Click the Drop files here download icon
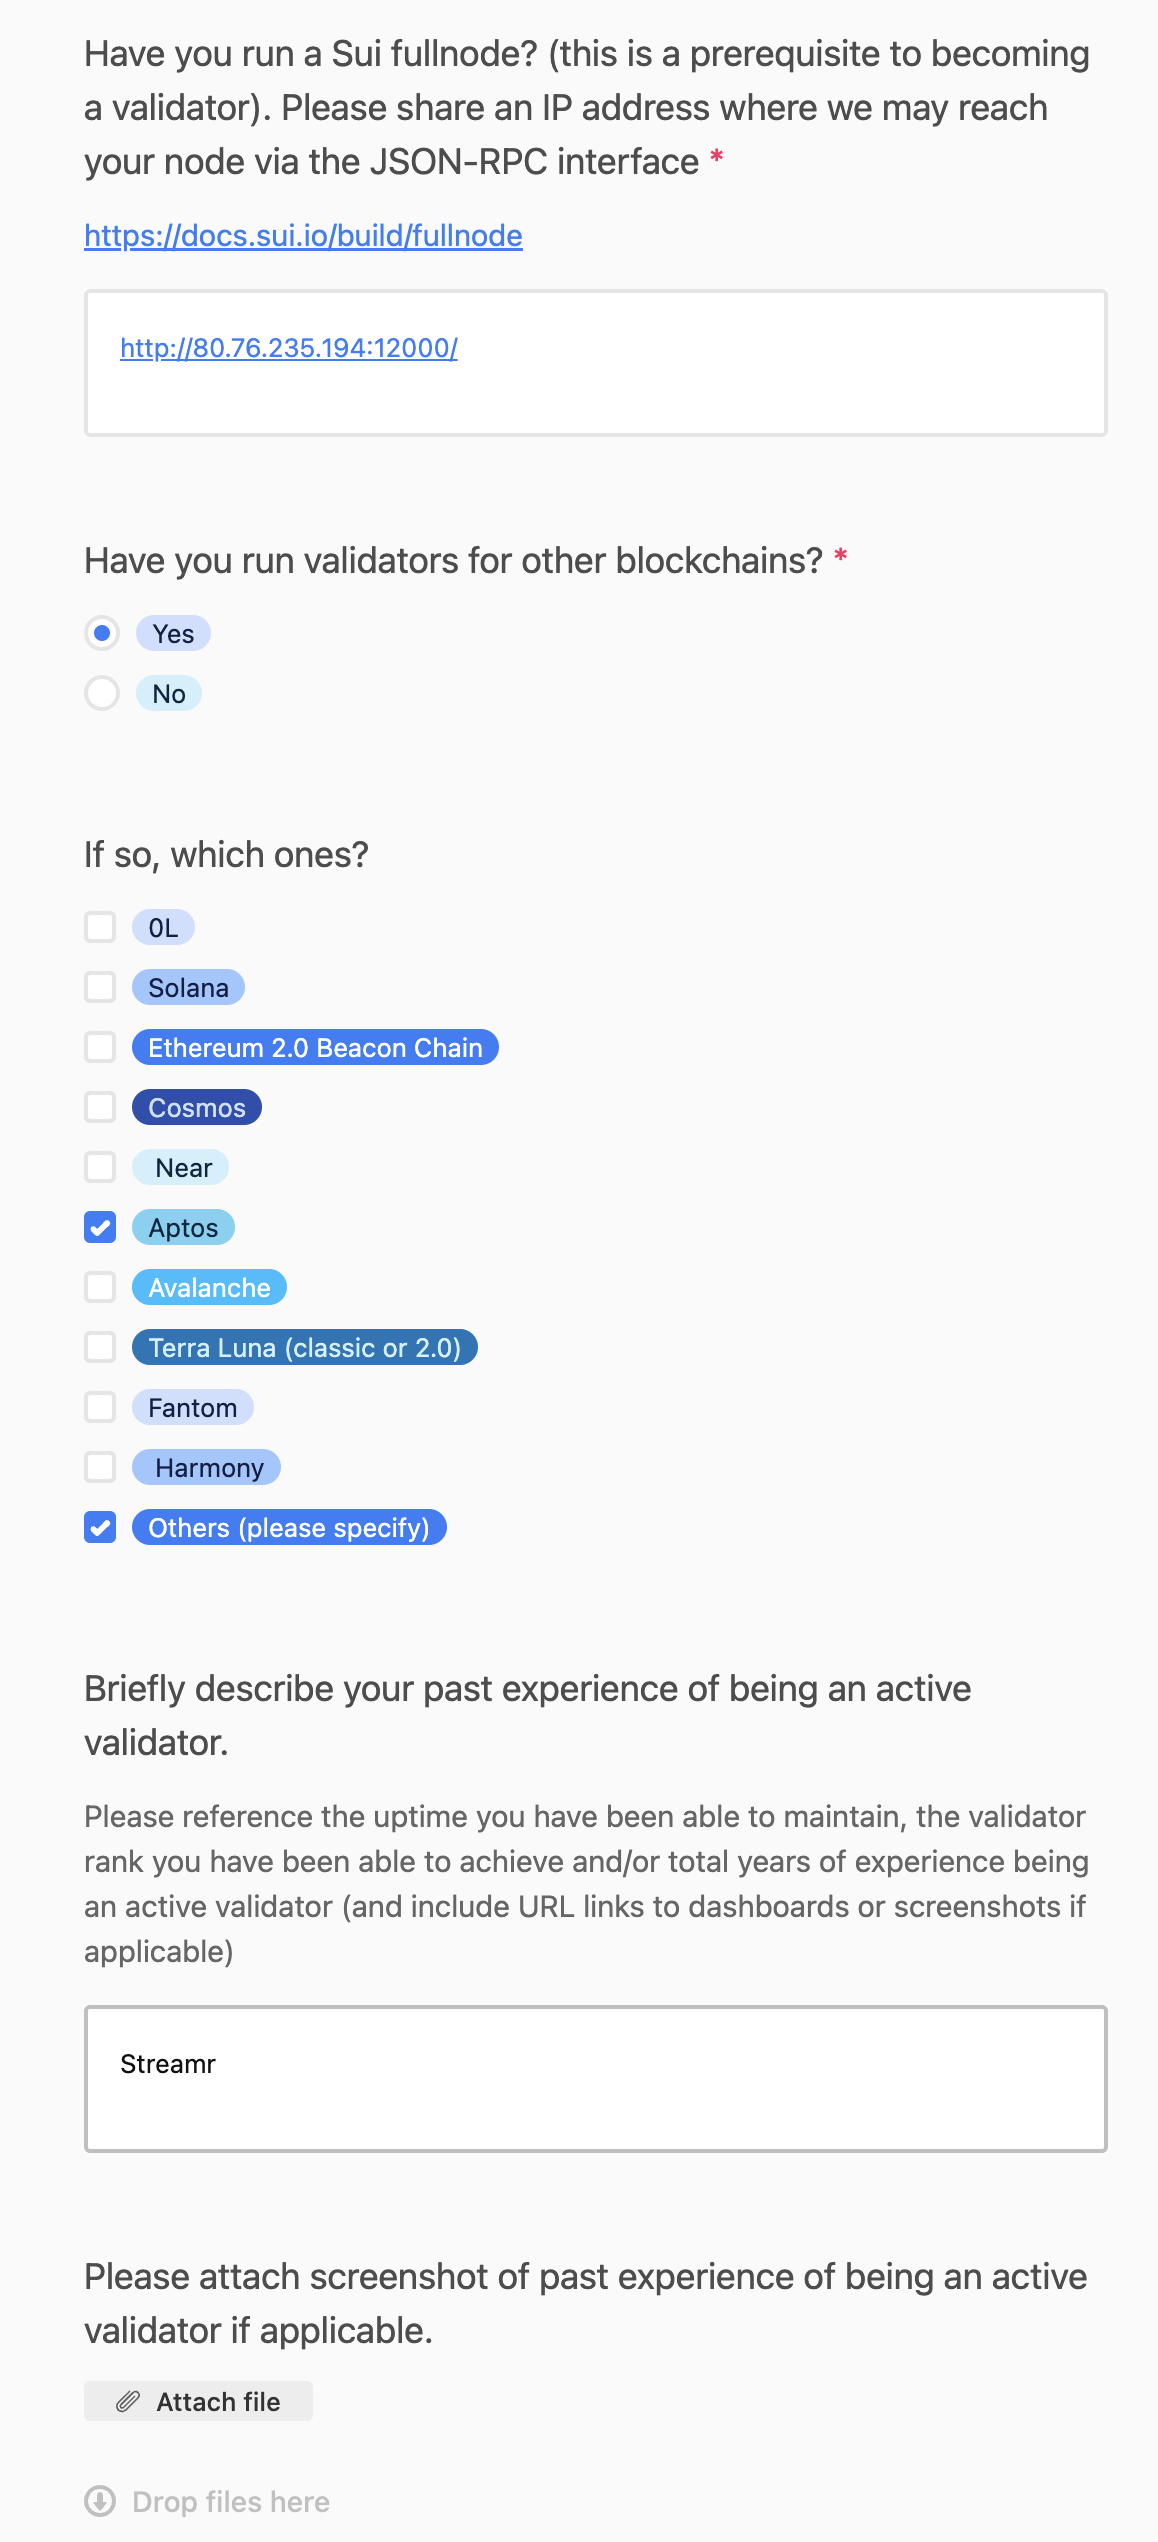Viewport: 1158px width, 2542px height. point(100,2501)
